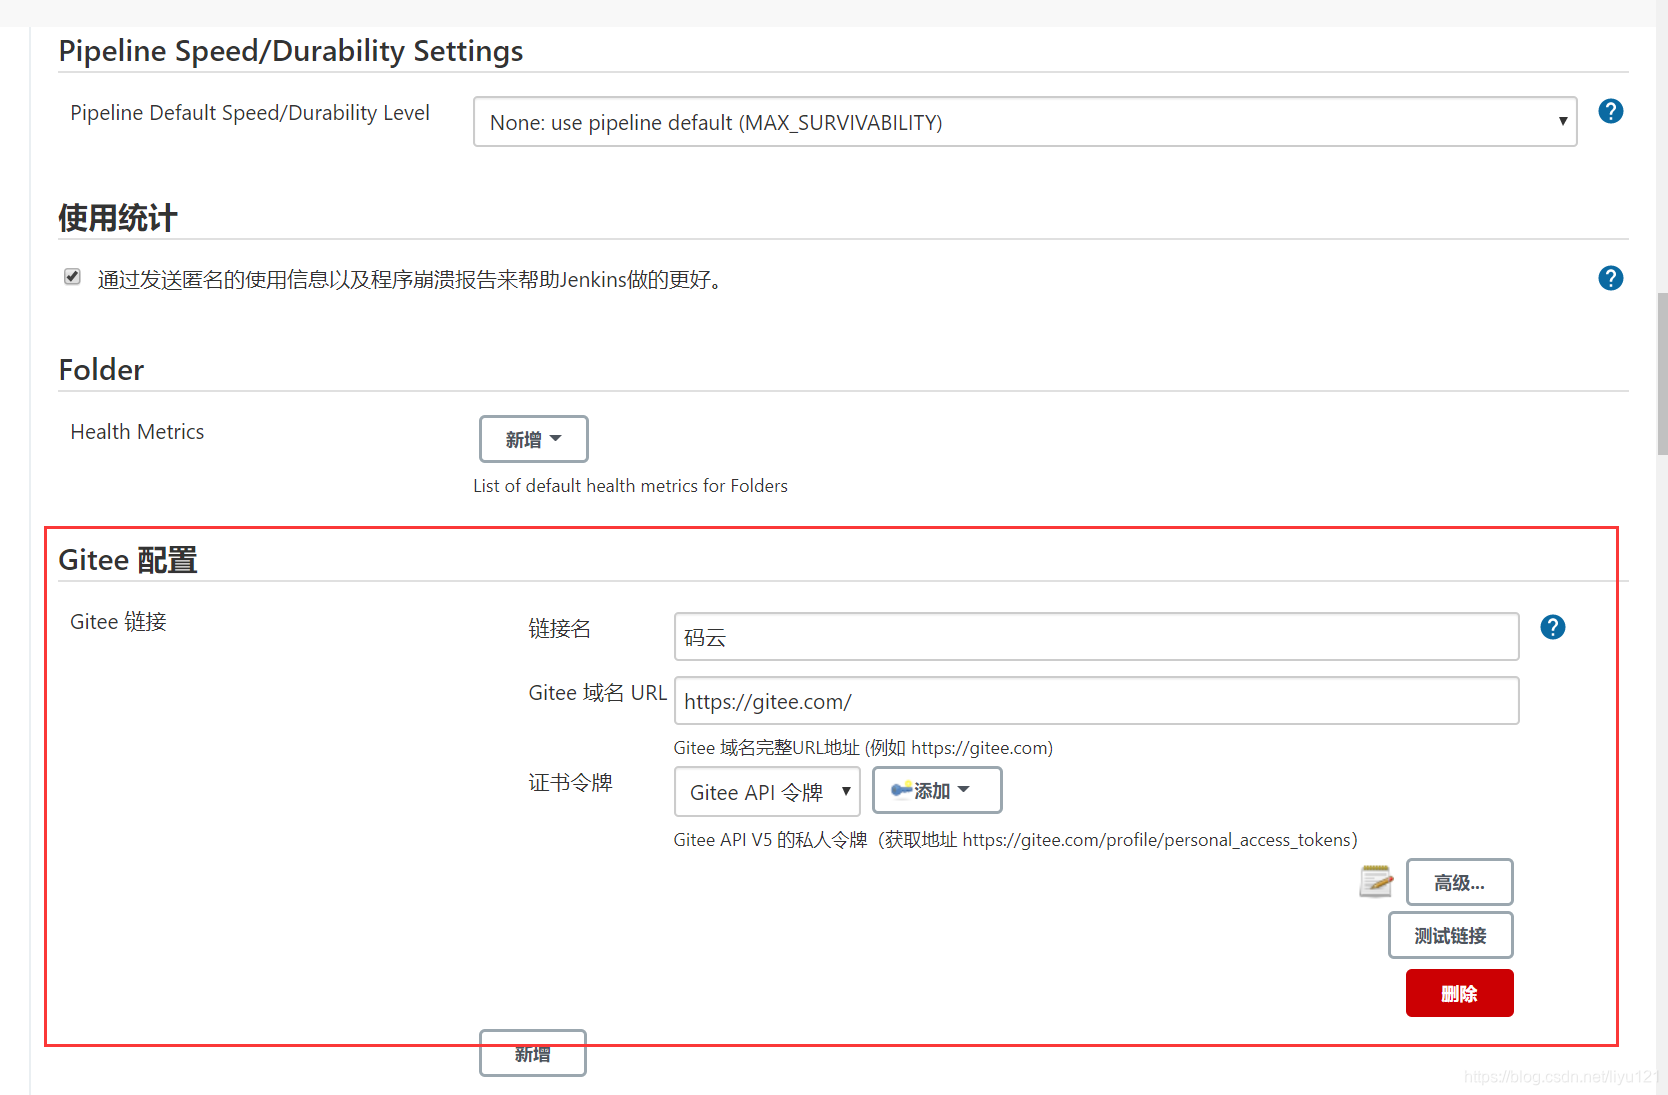Click 'Gitee 域名完整URL地址' hint text

(x=863, y=748)
